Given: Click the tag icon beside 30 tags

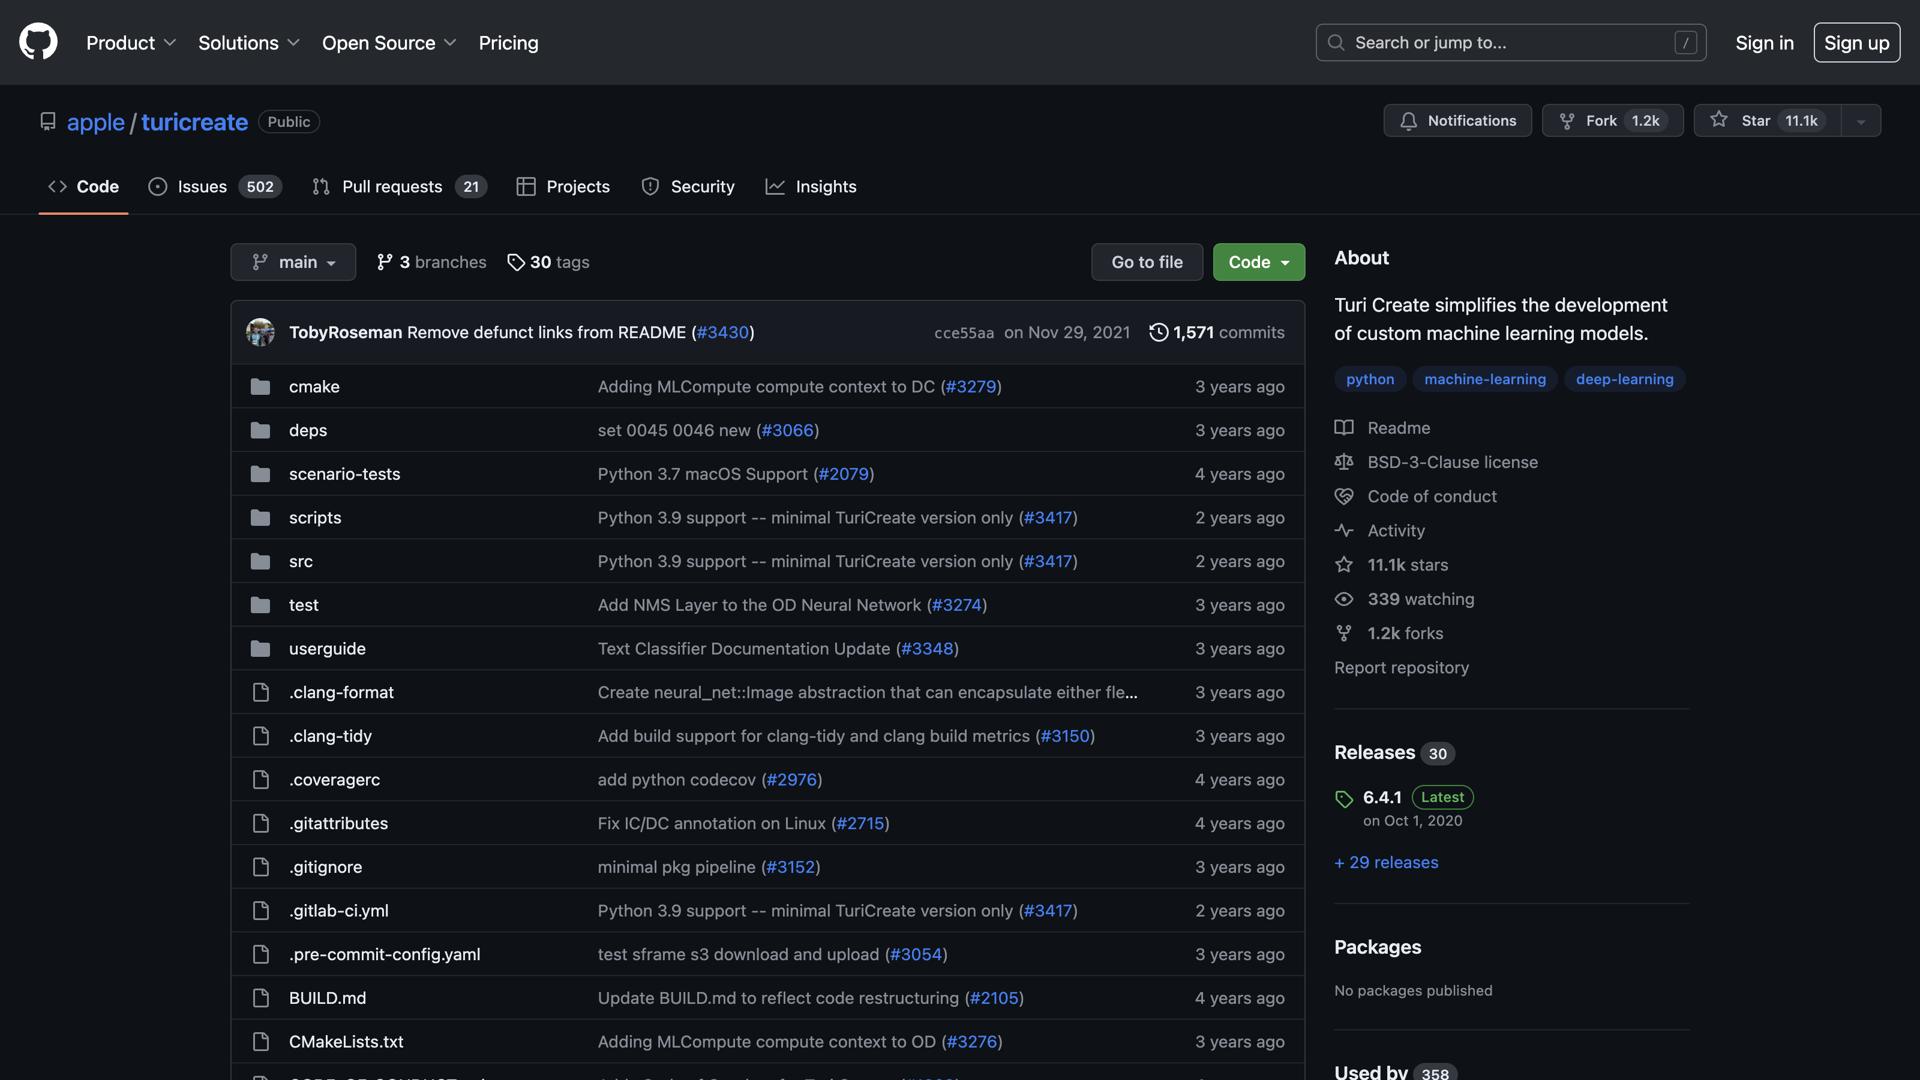Looking at the screenshot, I should point(516,262).
